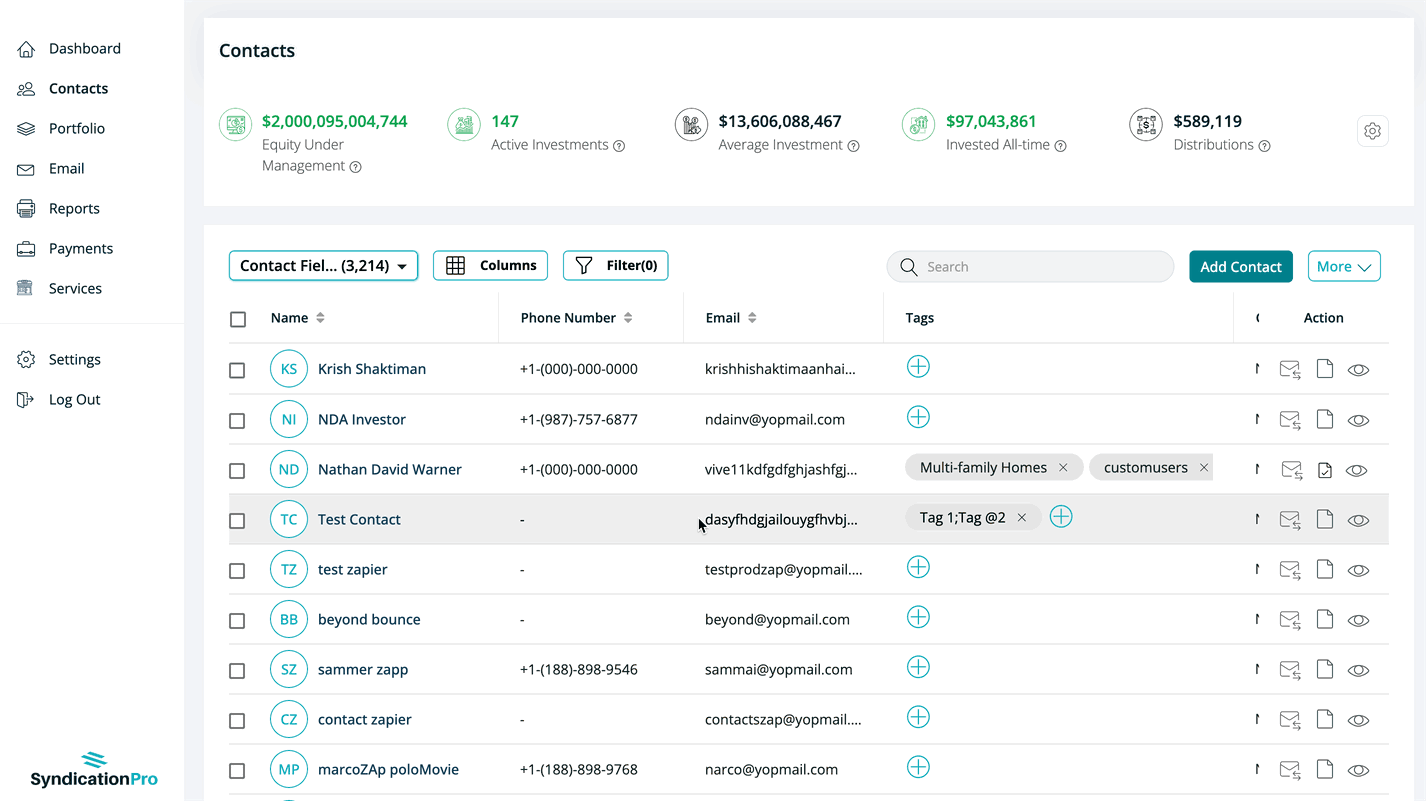Check the box for test zapier

point(237,570)
